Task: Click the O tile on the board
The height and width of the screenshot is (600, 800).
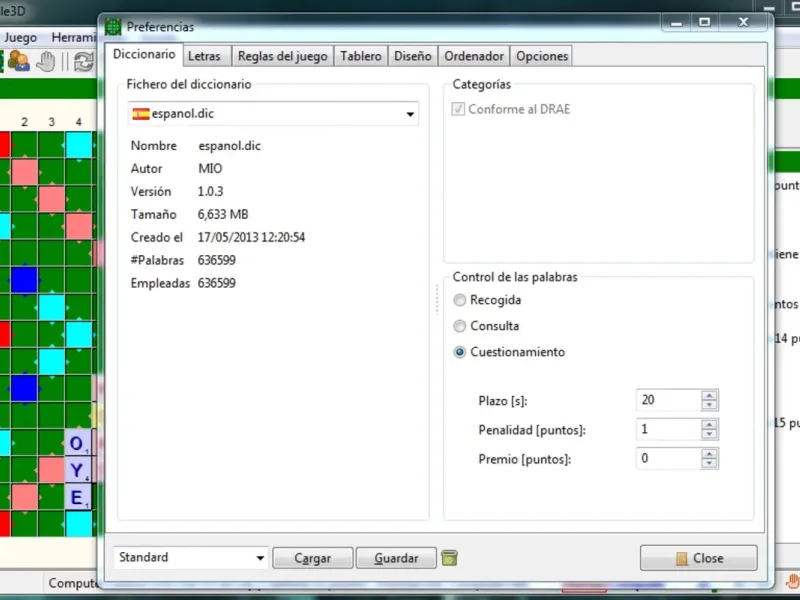Action: coord(78,442)
